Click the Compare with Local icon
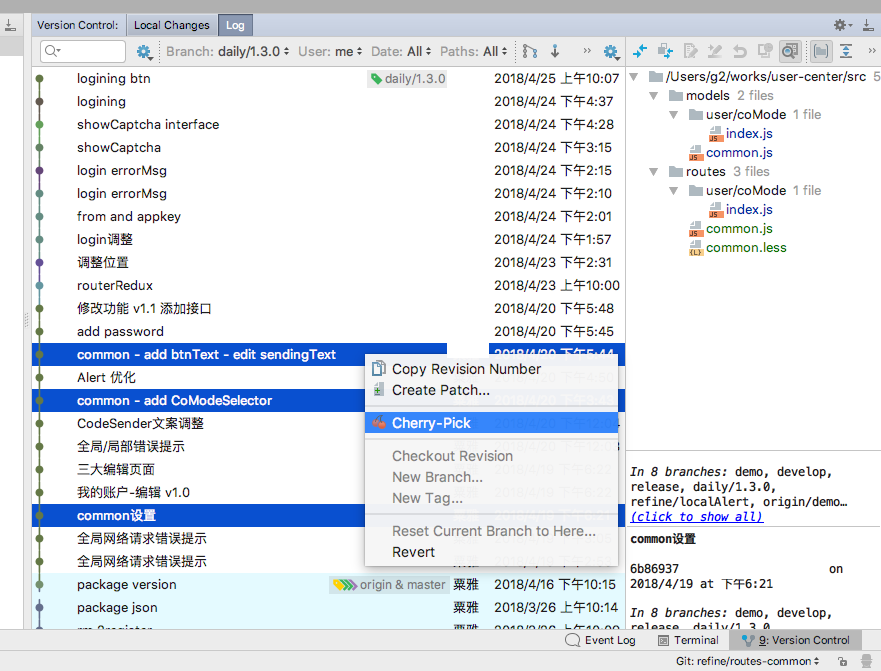Screen dimensions: 881x671 pyautogui.click(x=665, y=52)
